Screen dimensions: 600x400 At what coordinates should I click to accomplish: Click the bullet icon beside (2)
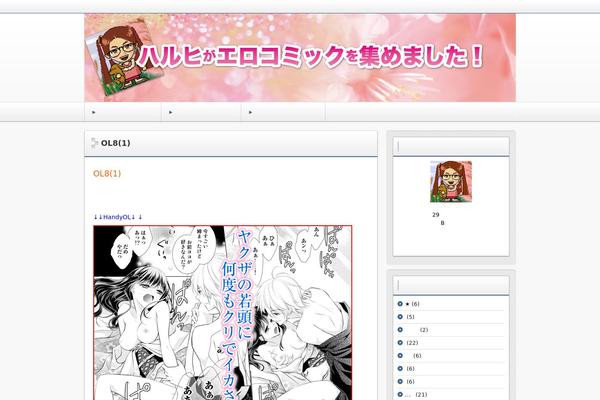(x=400, y=330)
